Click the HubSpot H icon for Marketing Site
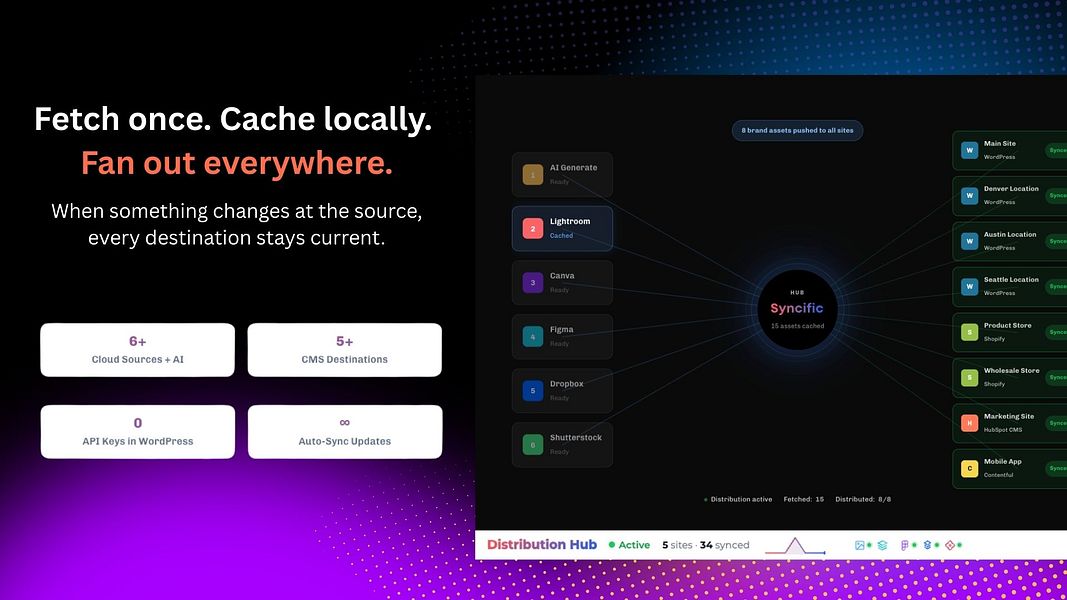Image resolution: width=1067 pixels, height=600 pixels. (969, 423)
